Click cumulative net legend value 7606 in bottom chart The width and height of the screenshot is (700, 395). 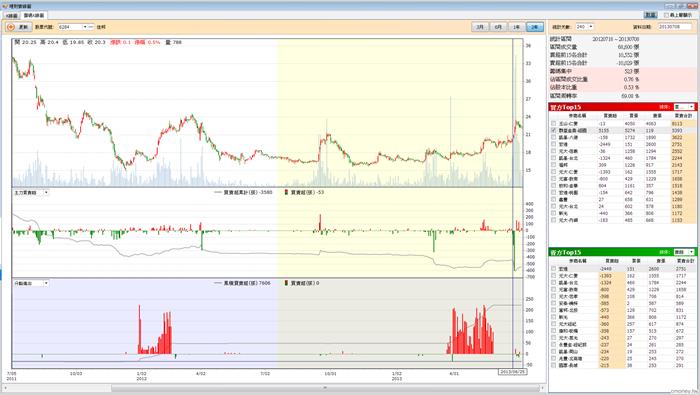click(x=264, y=283)
